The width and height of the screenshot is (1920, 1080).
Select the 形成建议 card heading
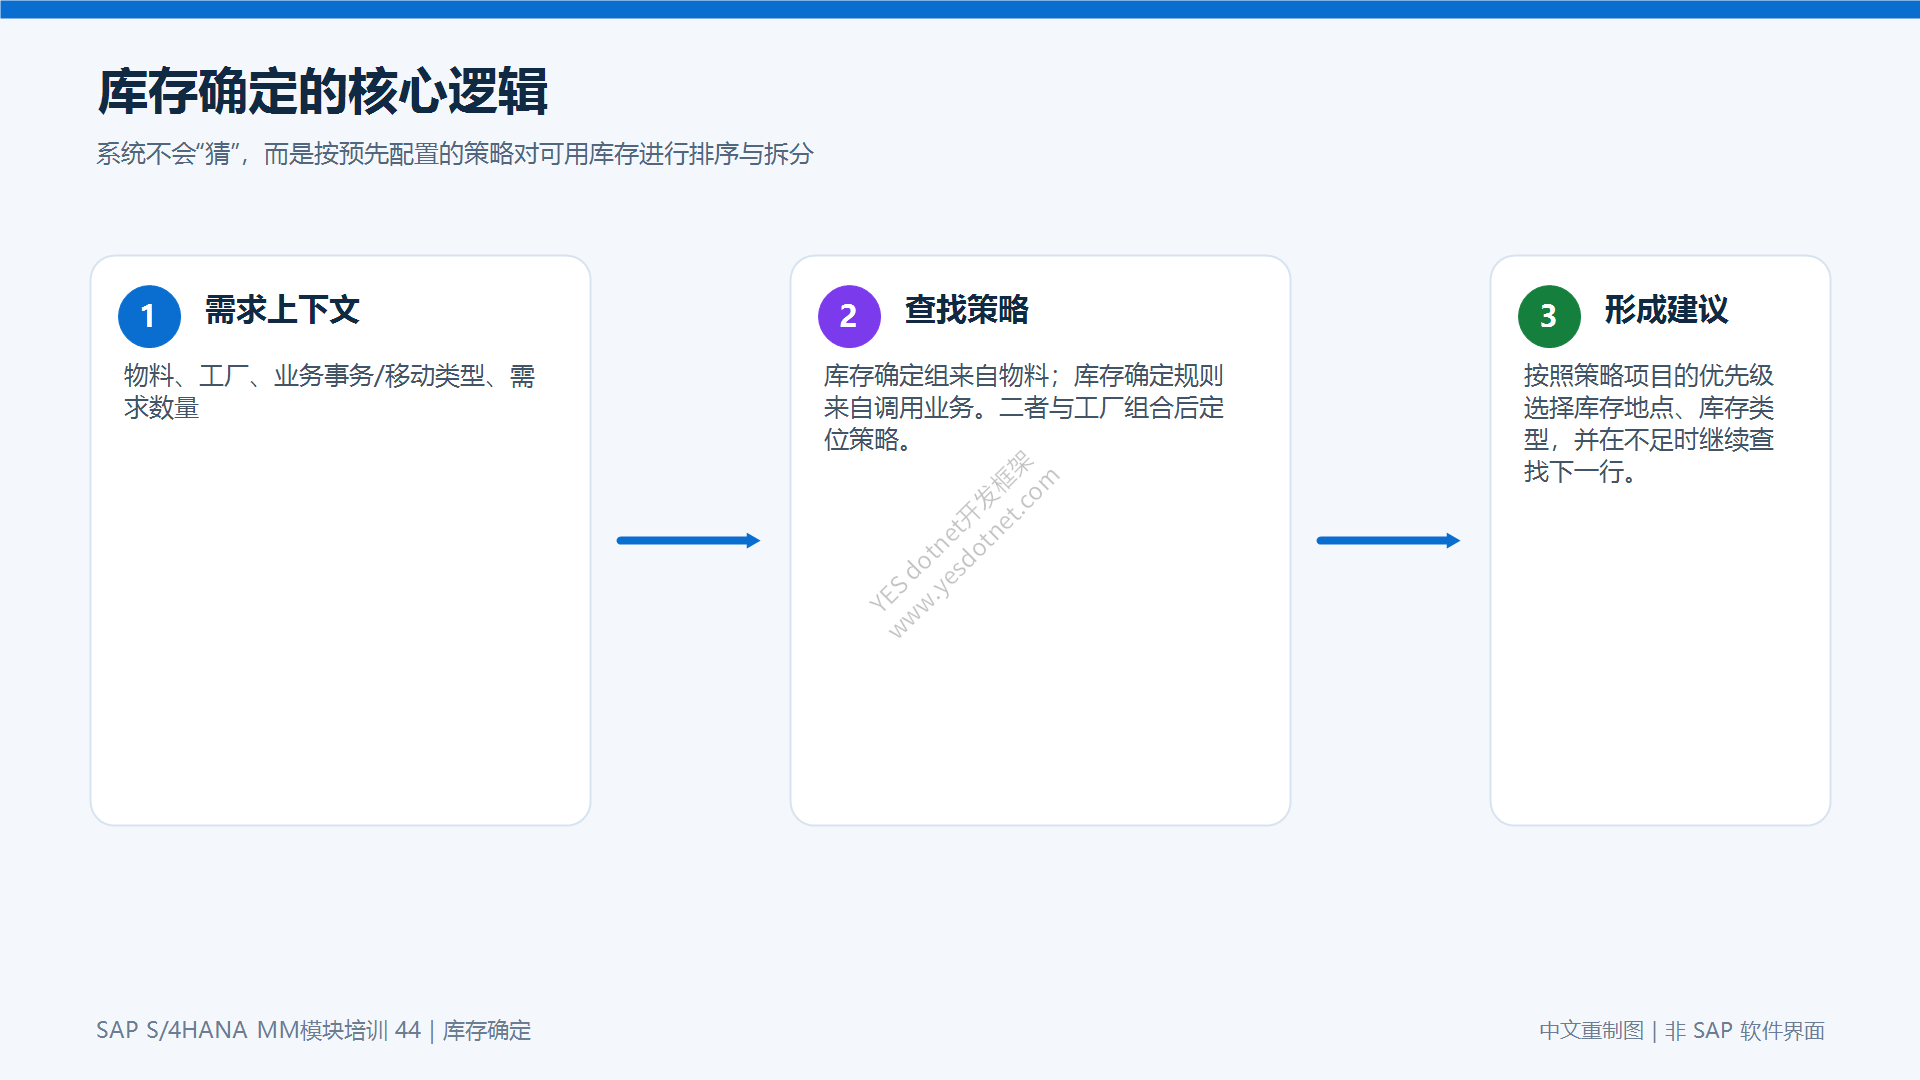(x=1667, y=310)
